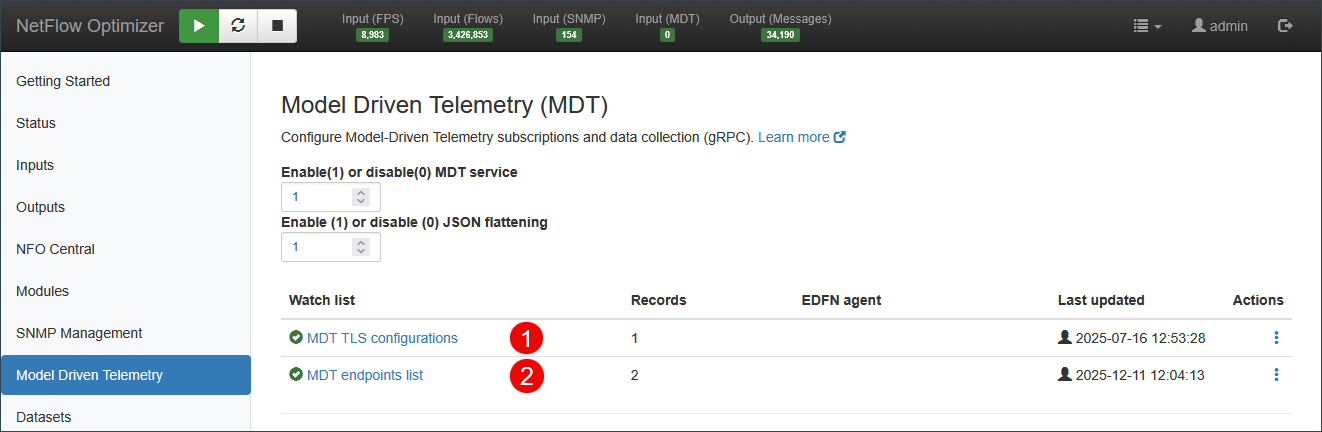Click the Input (Flows) counter badge
Screen dimensions: 1322x432
pyautogui.click(x=468, y=34)
